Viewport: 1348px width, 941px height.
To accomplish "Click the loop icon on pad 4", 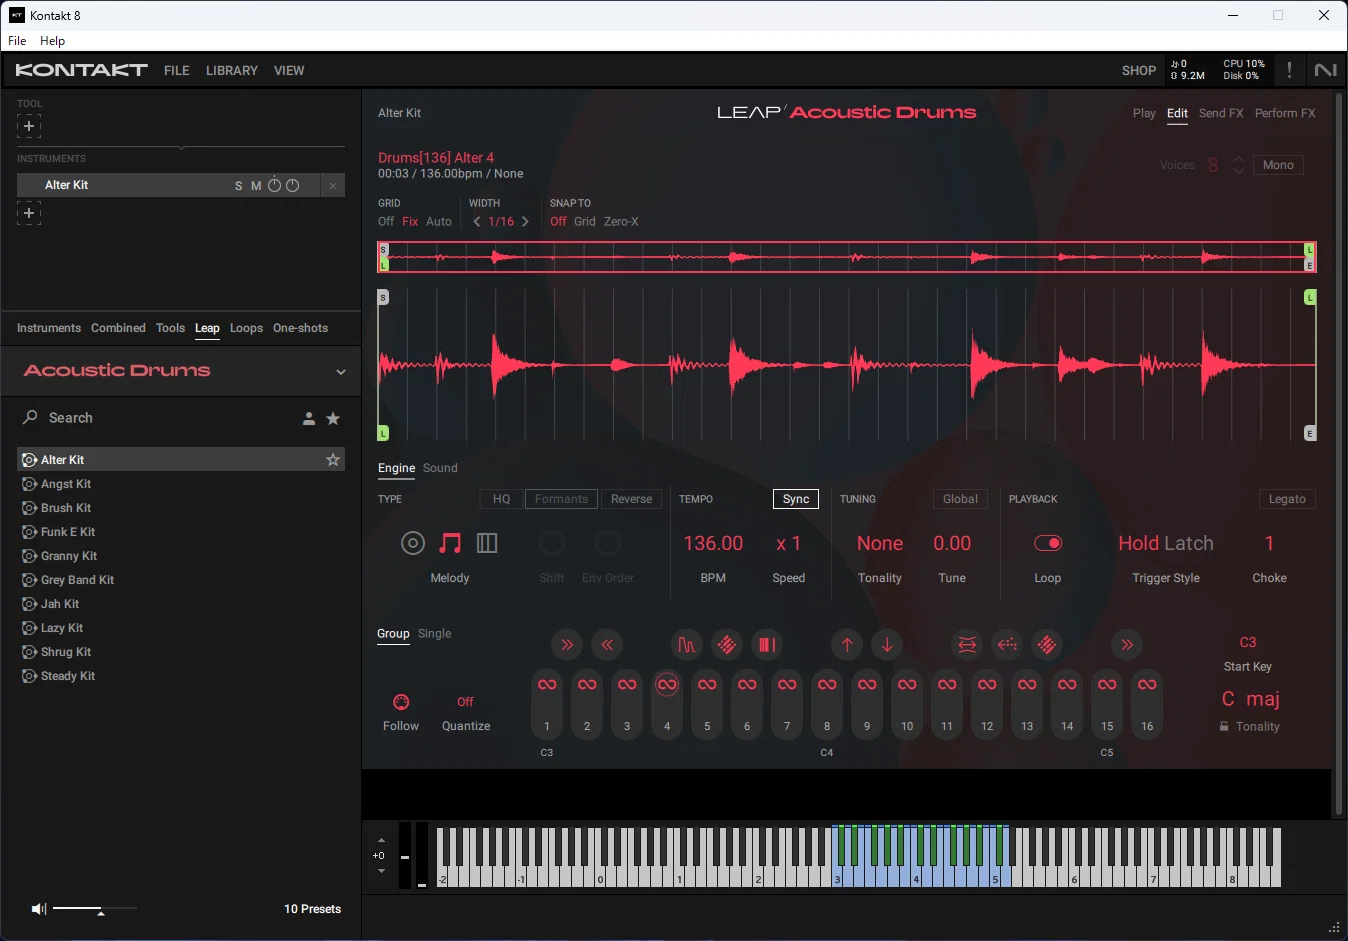I will pyautogui.click(x=667, y=685).
